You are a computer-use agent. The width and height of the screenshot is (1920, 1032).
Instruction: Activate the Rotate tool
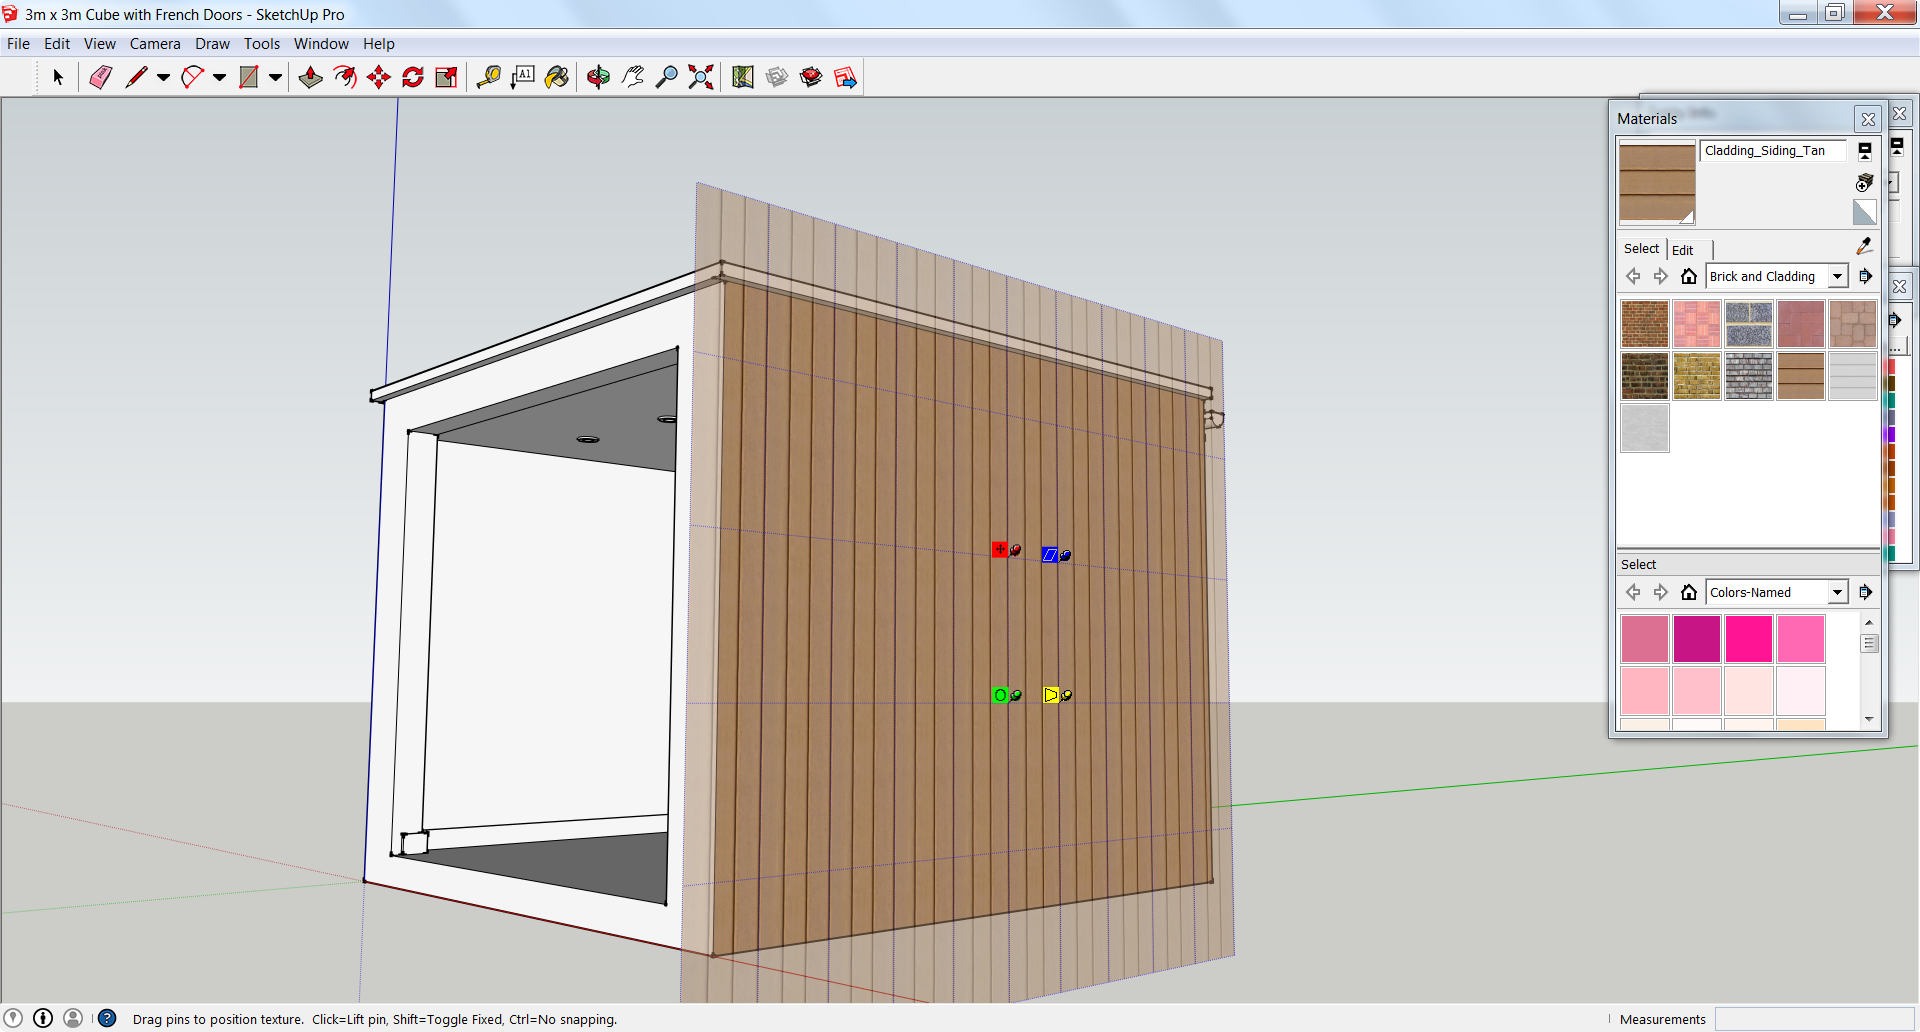(413, 77)
